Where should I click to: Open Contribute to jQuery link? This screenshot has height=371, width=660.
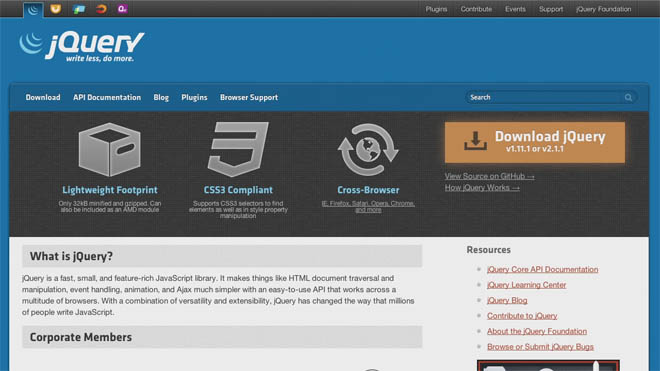pos(522,316)
